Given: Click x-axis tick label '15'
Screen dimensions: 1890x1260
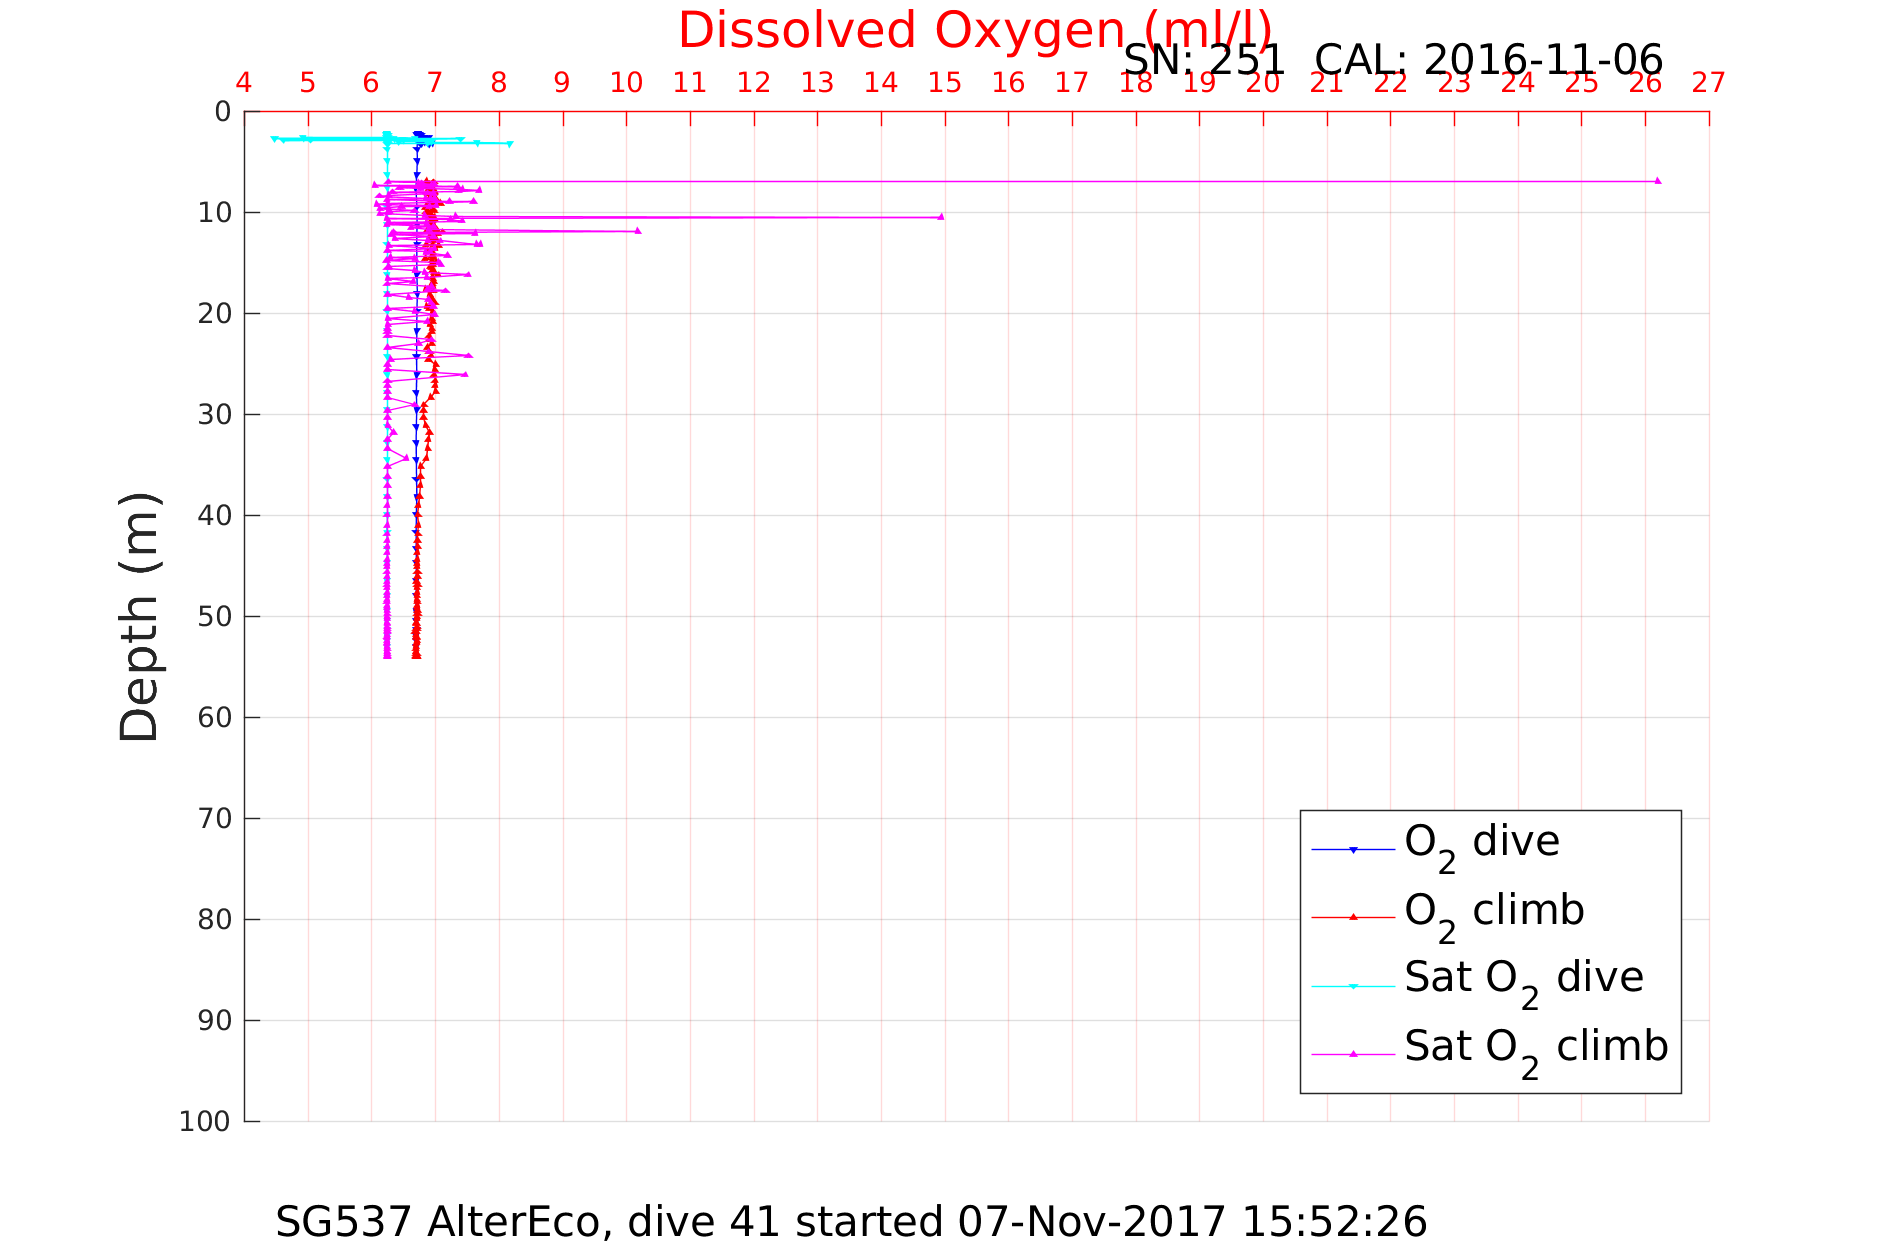Looking at the screenshot, I should click(x=944, y=83).
